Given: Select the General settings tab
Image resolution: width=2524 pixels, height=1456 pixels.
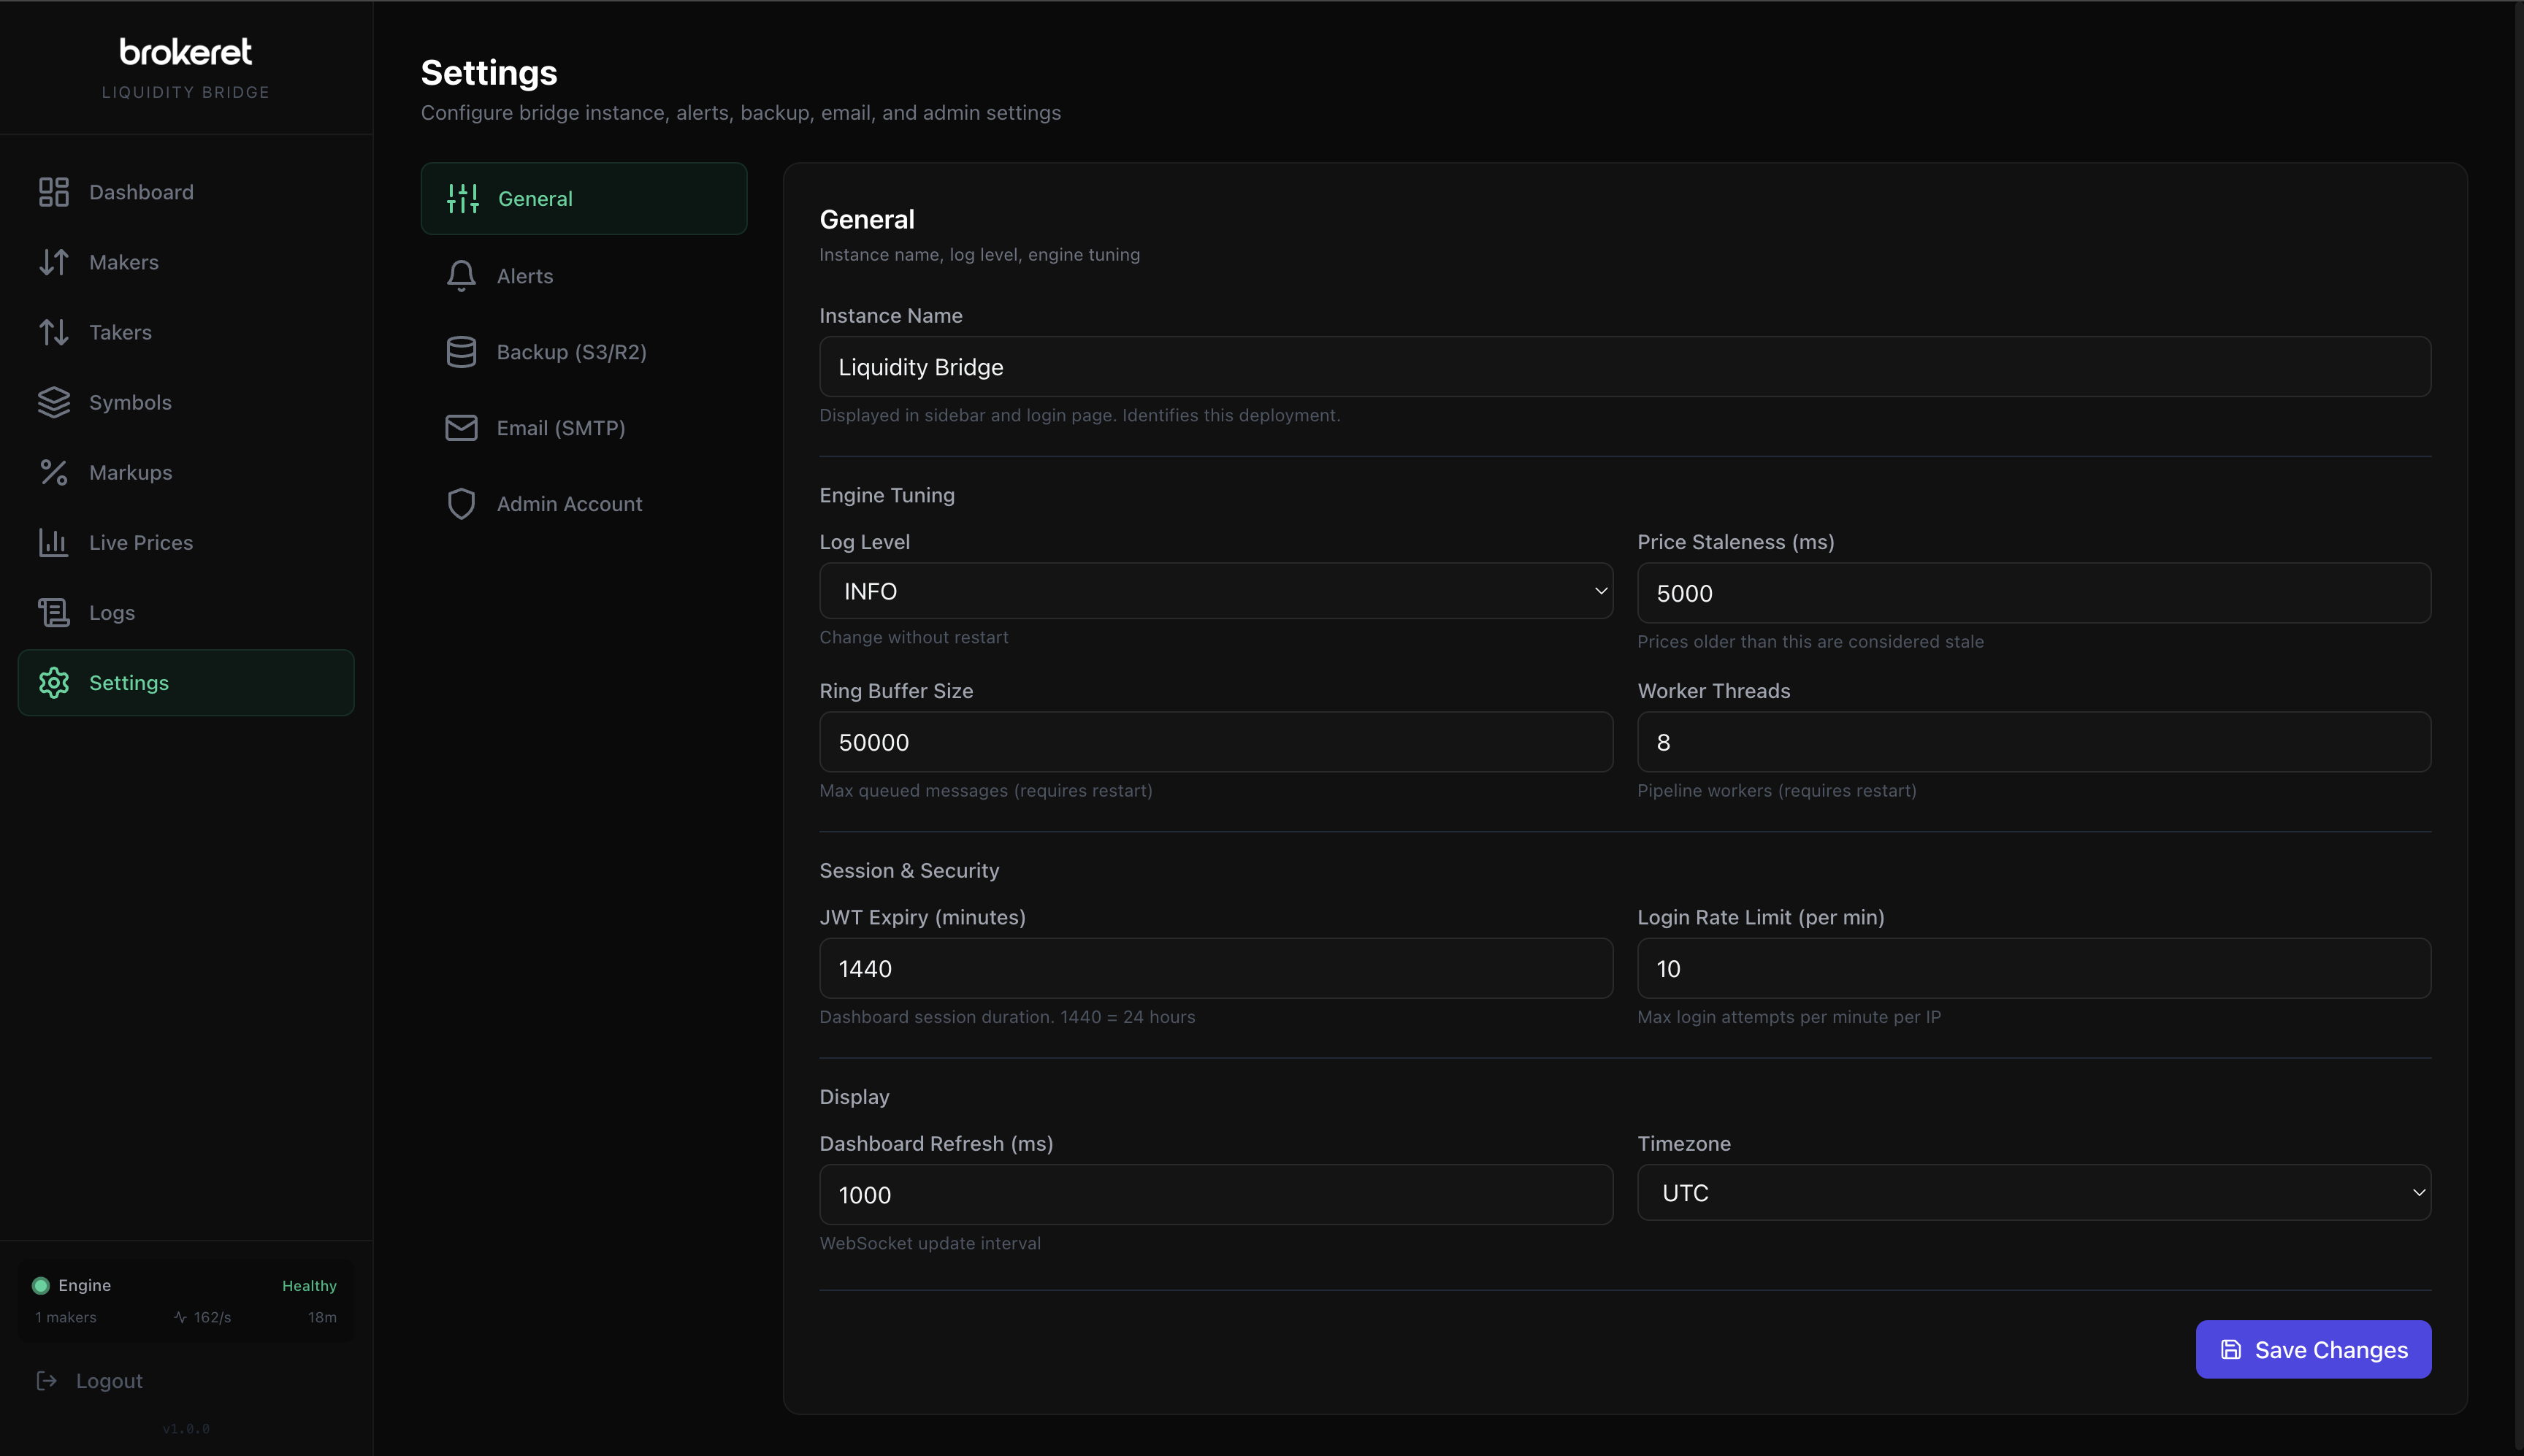Looking at the screenshot, I should pyautogui.click(x=584, y=197).
